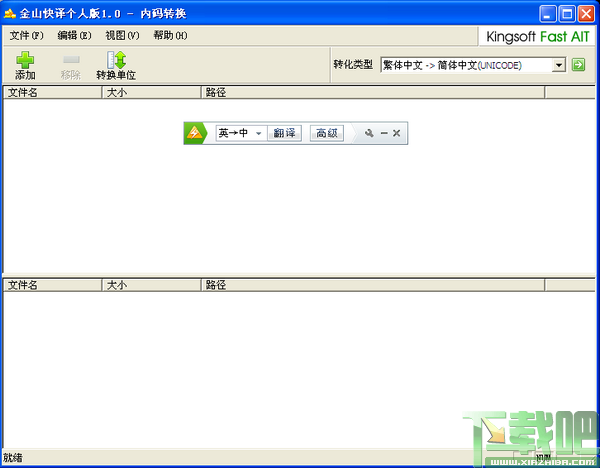Click the app icon in title bar
This screenshot has height=468, width=600.
coord(10,14)
